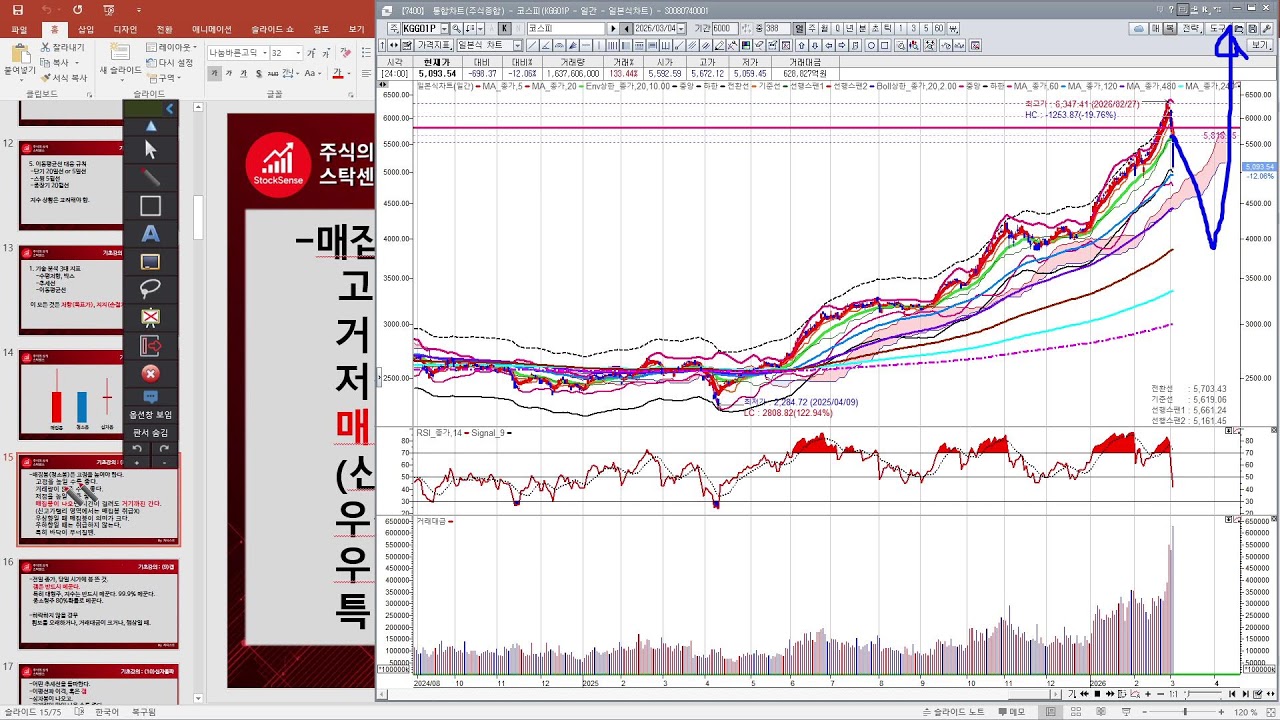The width and height of the screenshot is (1280, 720).
Task: Click the period count field showing 6000
Action: click(725, 28)
